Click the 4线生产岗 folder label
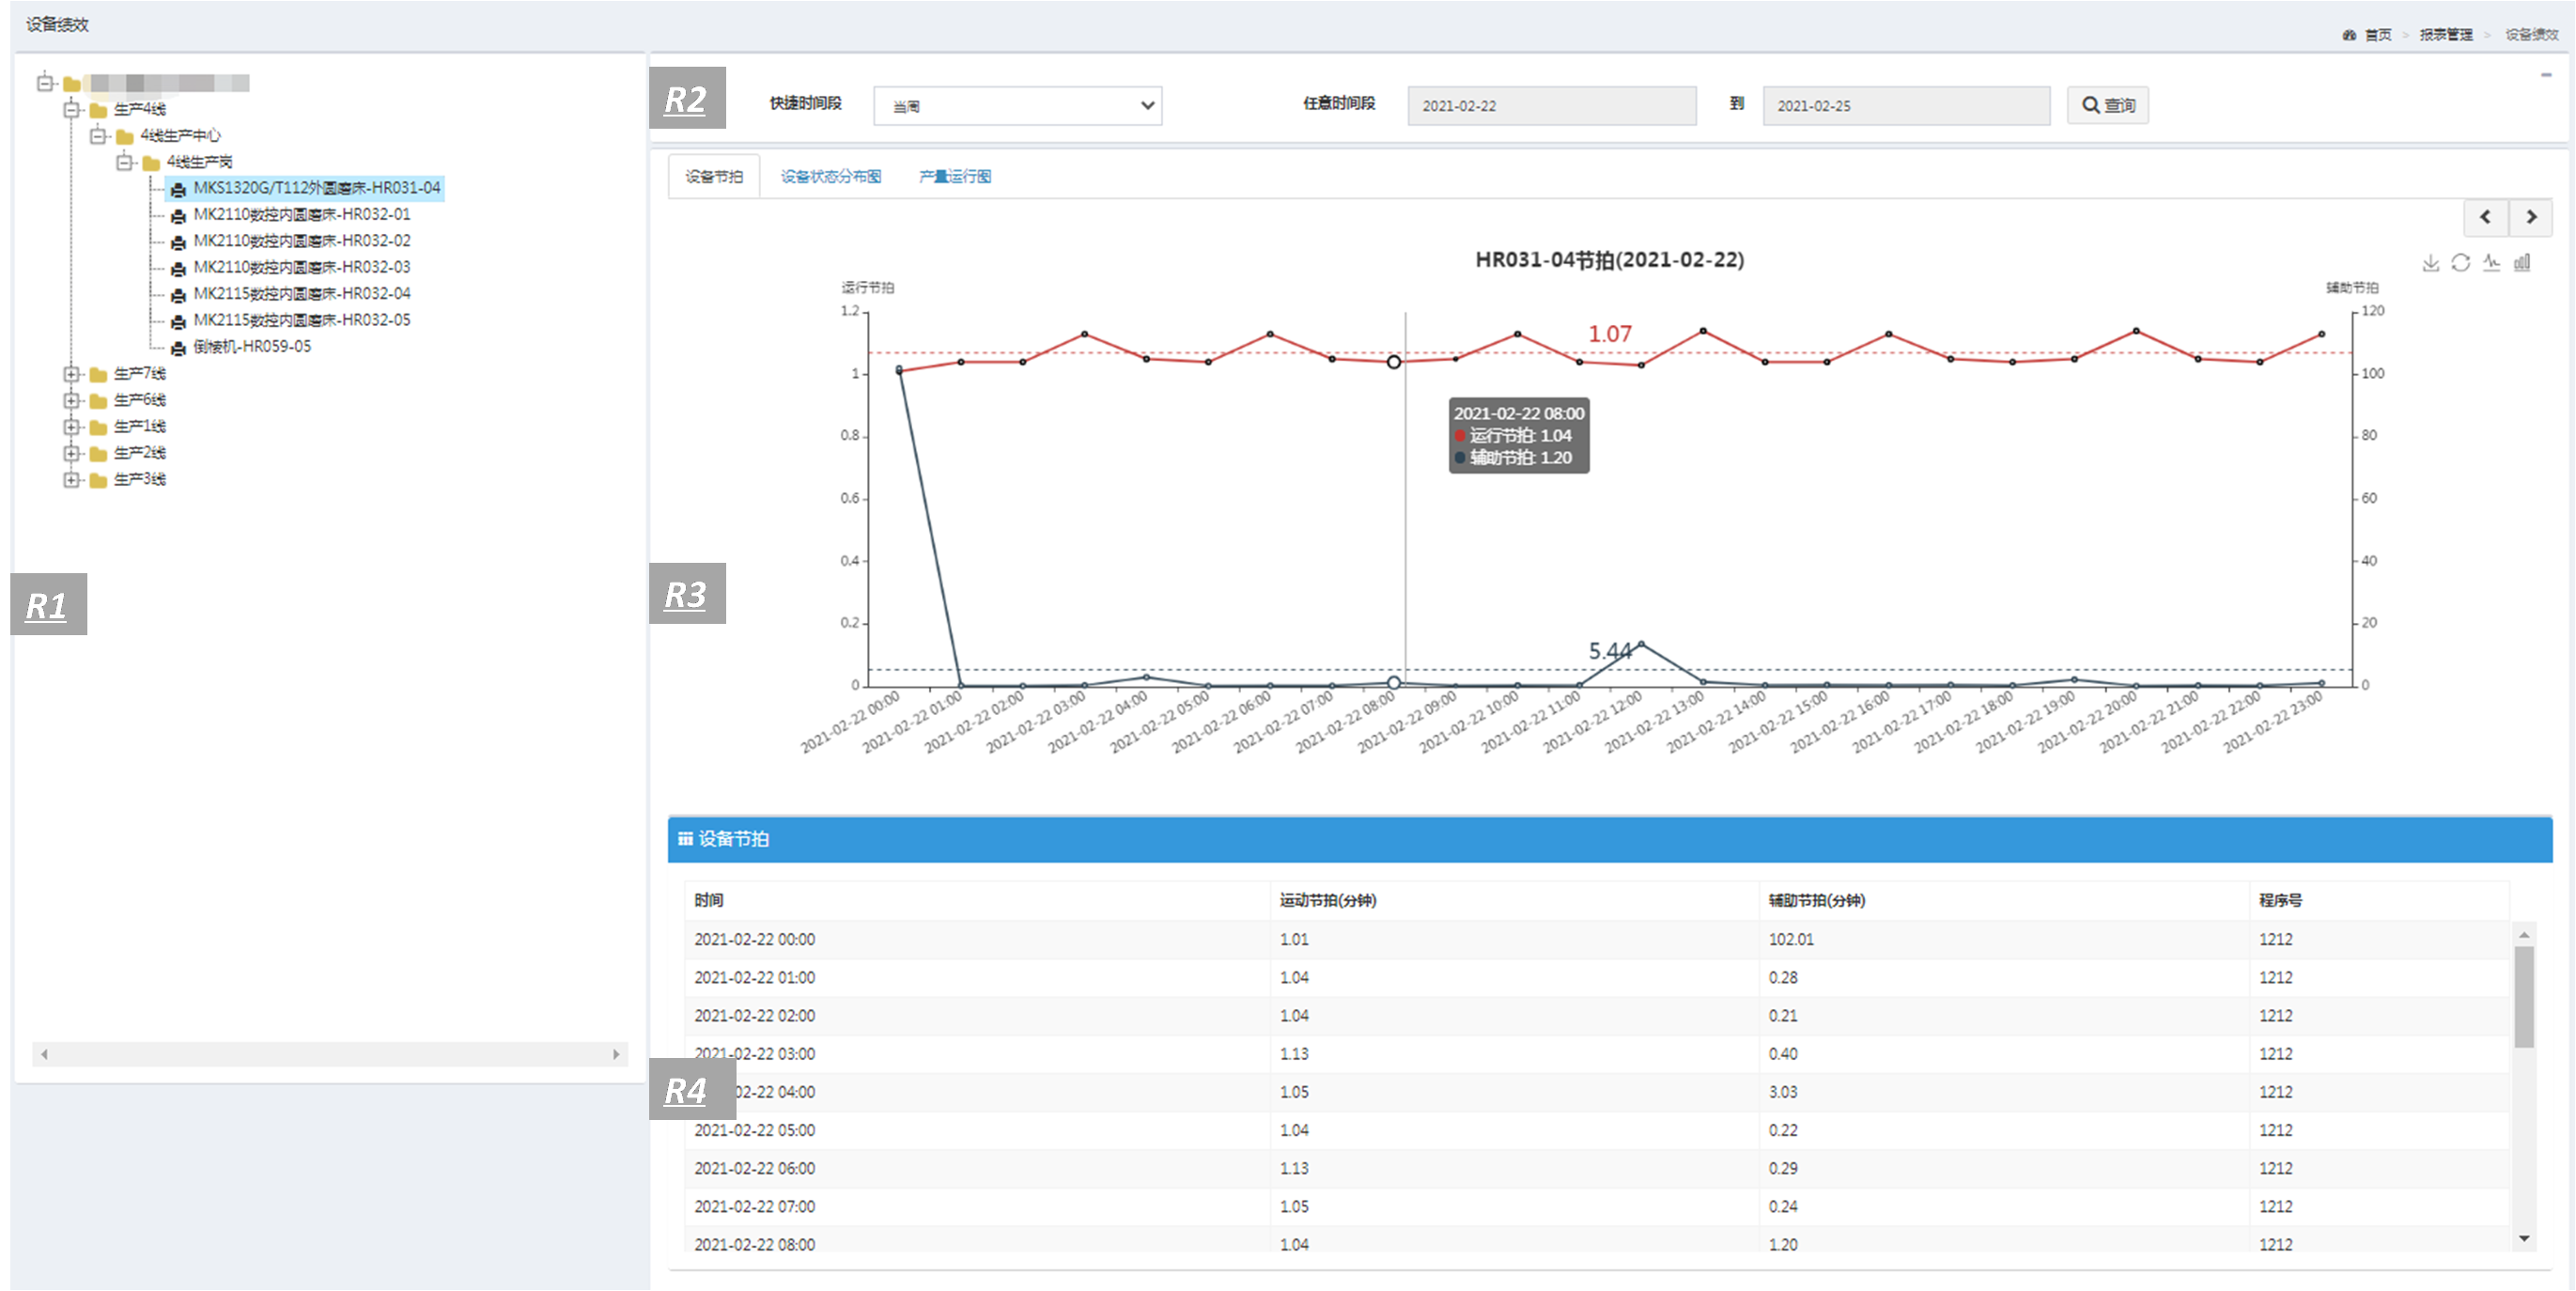The width and height of the screenshot is (2576, 1291). pyautogui.click(x=199, y=162)
